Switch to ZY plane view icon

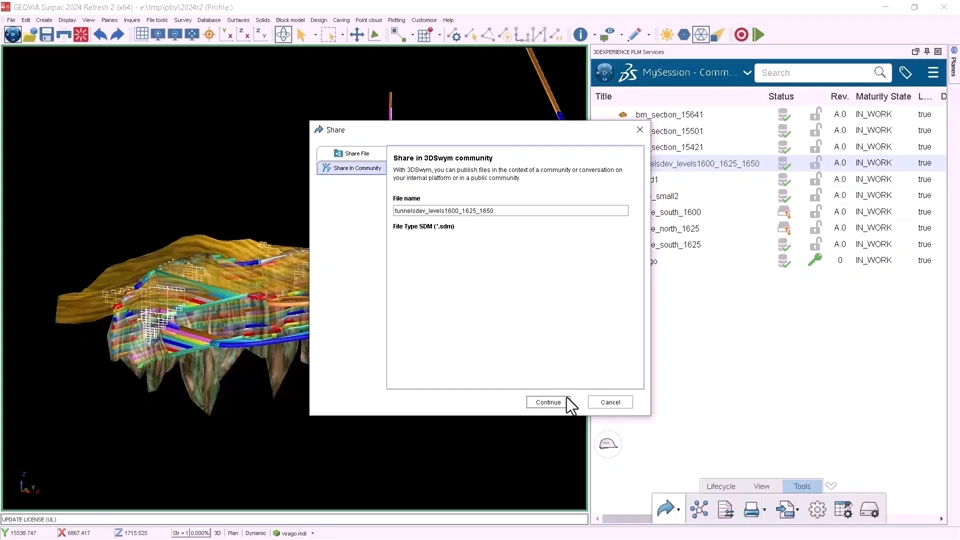(260, 34)
